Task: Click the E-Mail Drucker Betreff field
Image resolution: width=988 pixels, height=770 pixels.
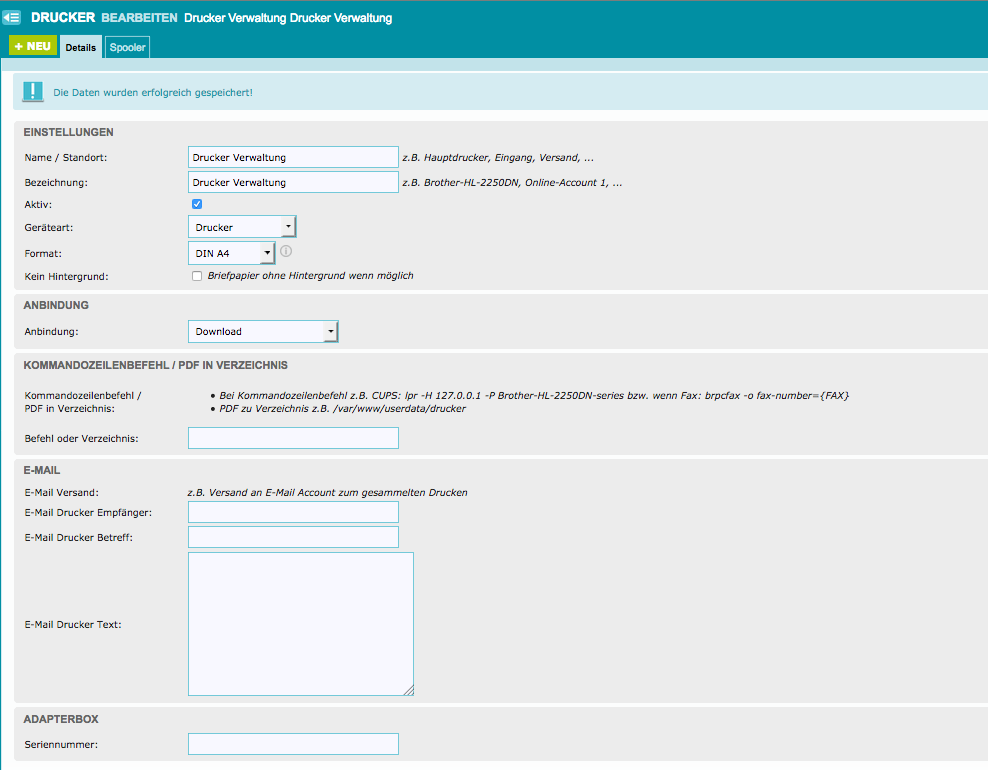Action: (293, 537)
